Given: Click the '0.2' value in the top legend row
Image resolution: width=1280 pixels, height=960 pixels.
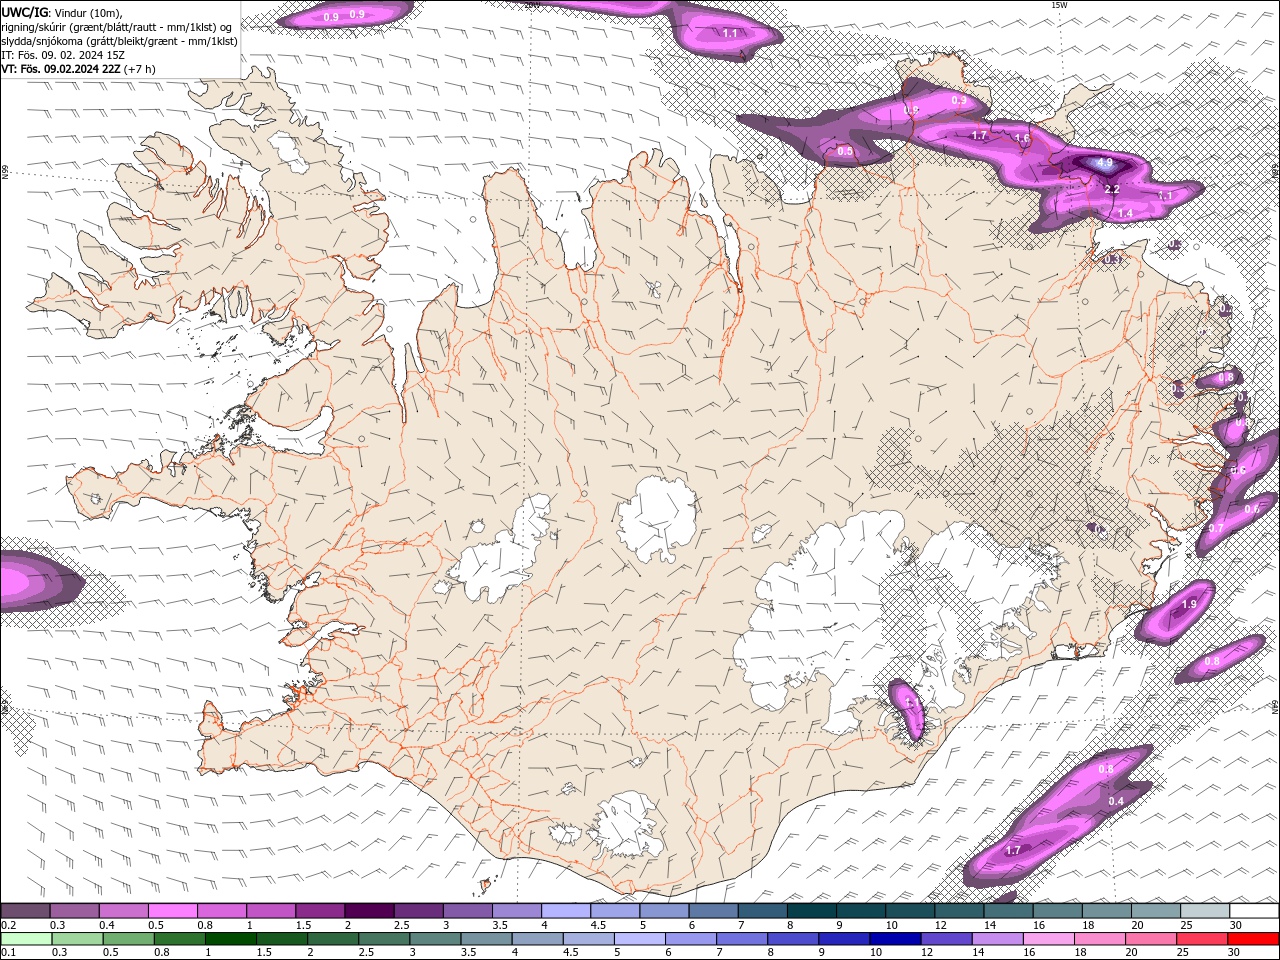Looking at the screenshot, I should (9, 925).
